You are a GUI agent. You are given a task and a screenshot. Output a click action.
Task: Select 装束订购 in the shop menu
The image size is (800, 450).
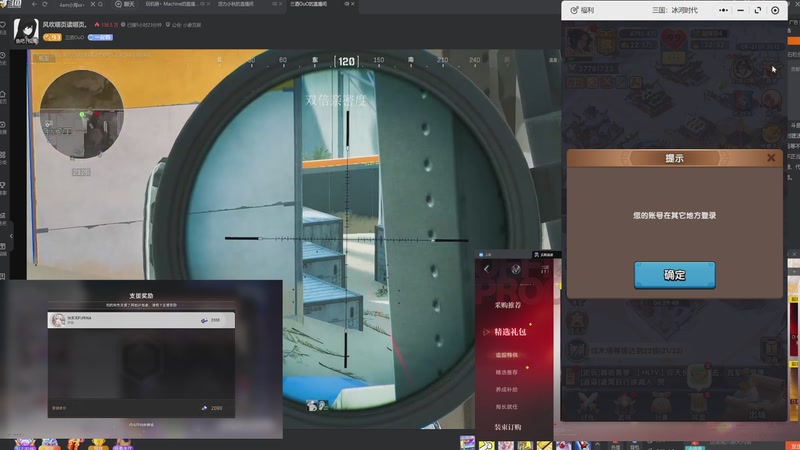coord(508,427)
